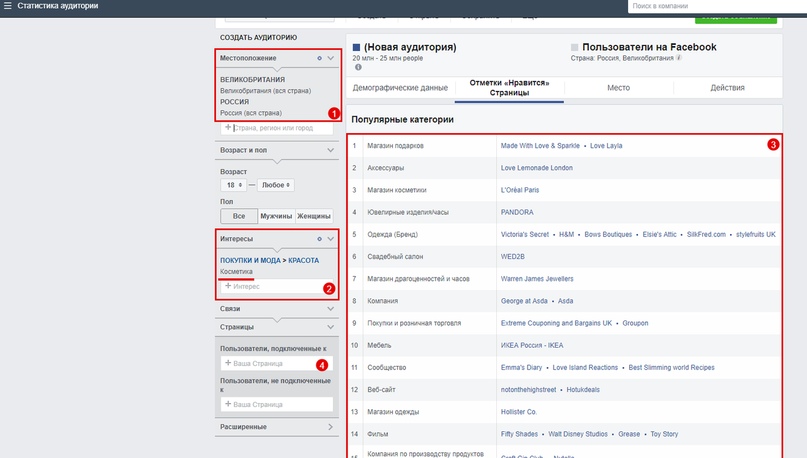This screenshot has height=458, width=807.
Task: Open Extreme Couponing and Bargains UK link
Action: (x=556, y=323)
